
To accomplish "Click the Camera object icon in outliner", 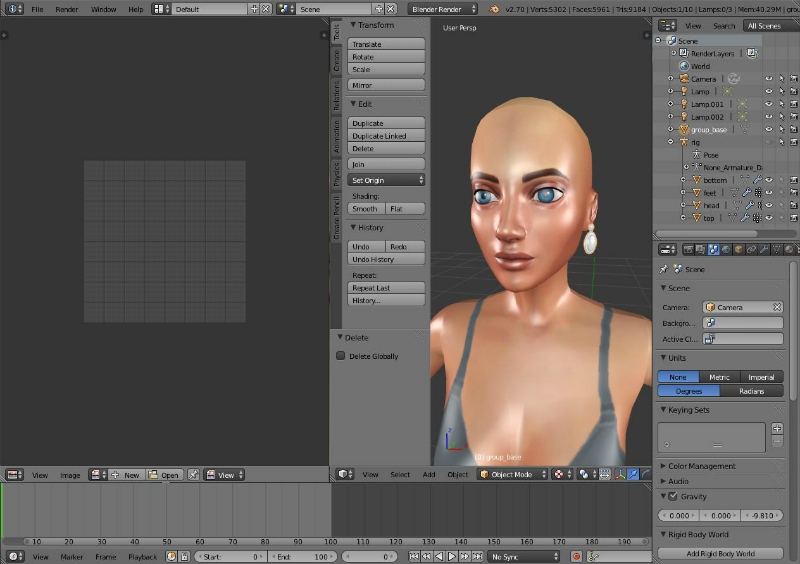I will (684, 78).
